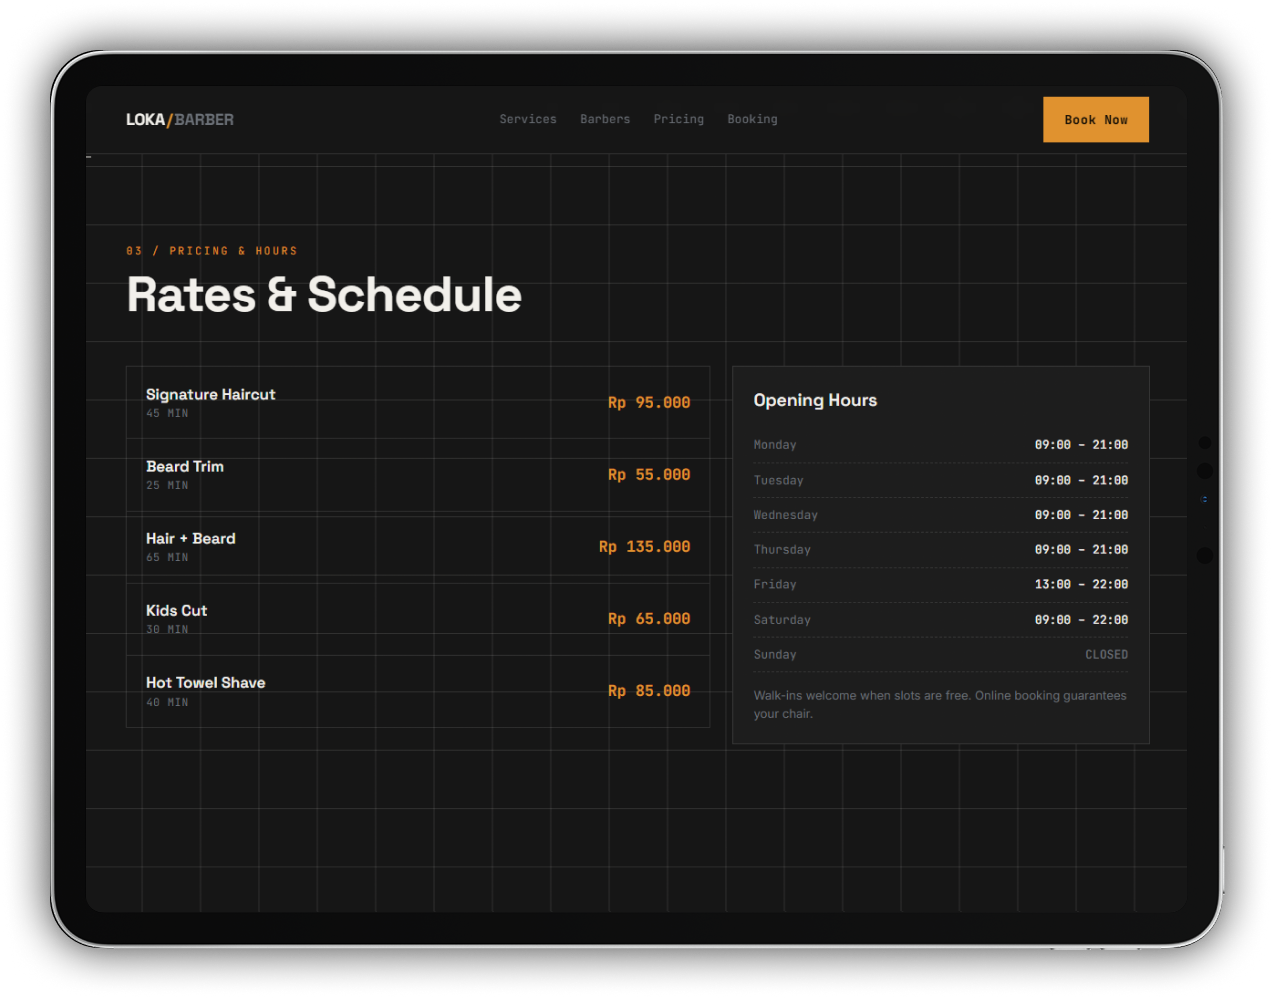
Task: Pick the Hot Towel Shave row
Action: [x=418, y=691]
